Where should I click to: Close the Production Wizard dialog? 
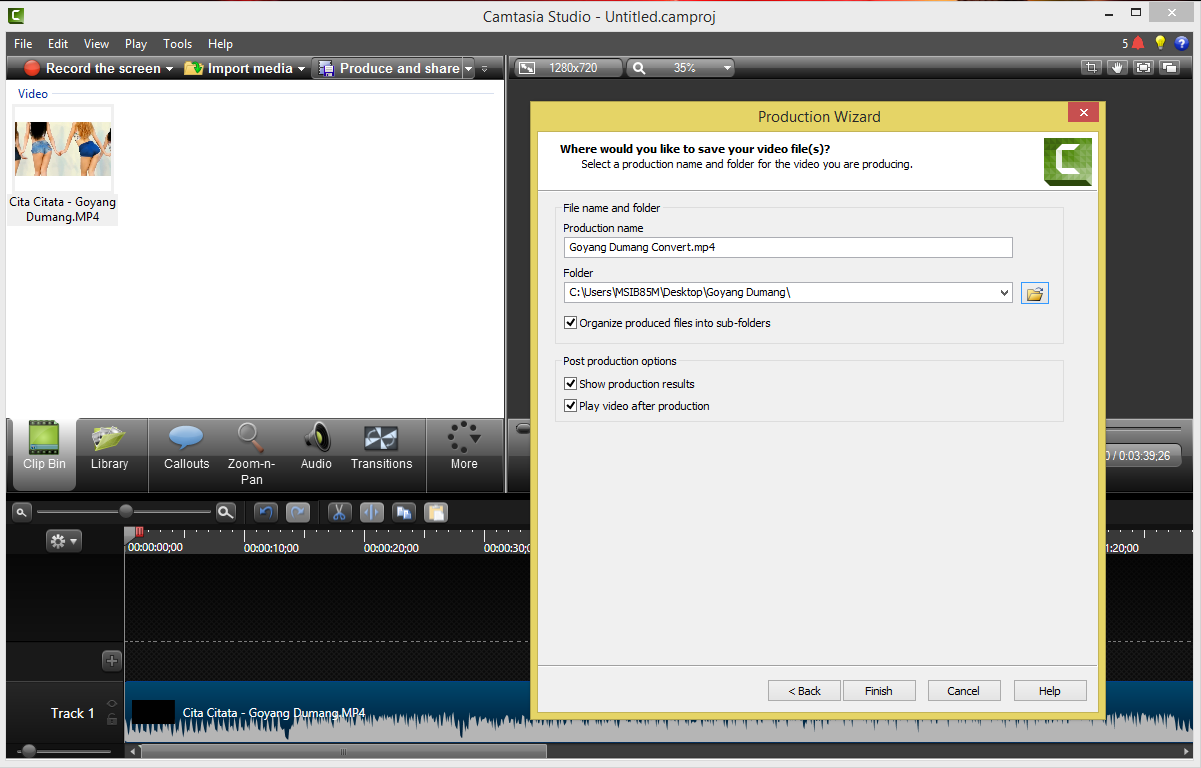pos(1083,112)
